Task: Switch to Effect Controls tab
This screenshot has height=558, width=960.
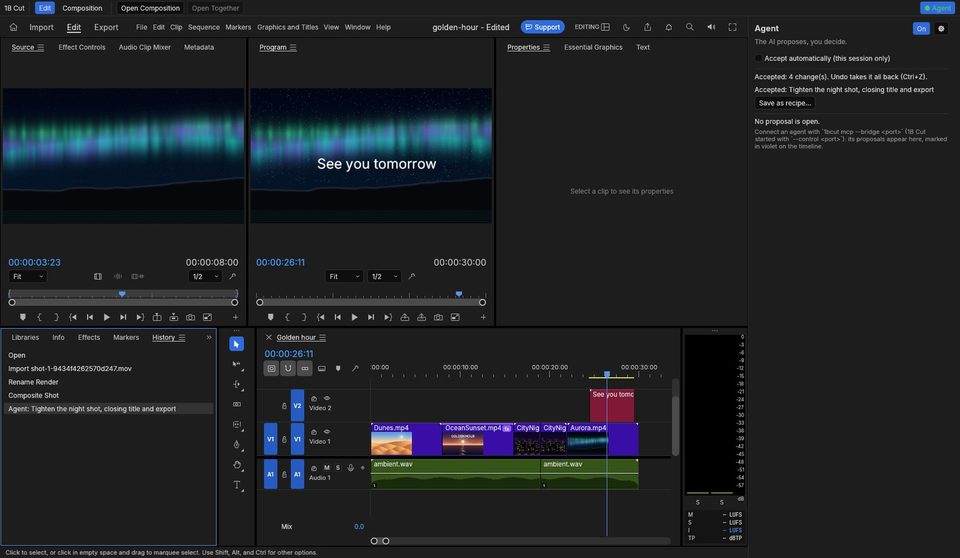Action: point(82,47)
